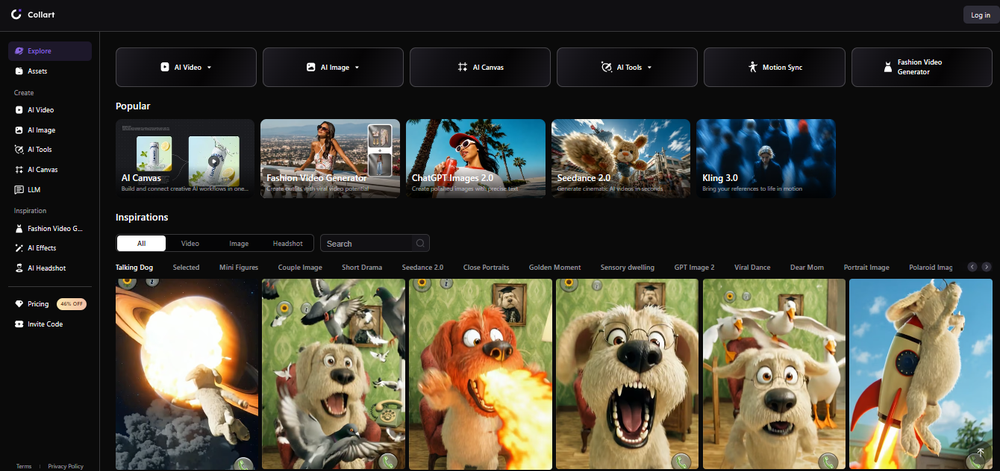1000x471 pixels.
Task: Click the Pricing diamond icon
Action: click(19, 304)
